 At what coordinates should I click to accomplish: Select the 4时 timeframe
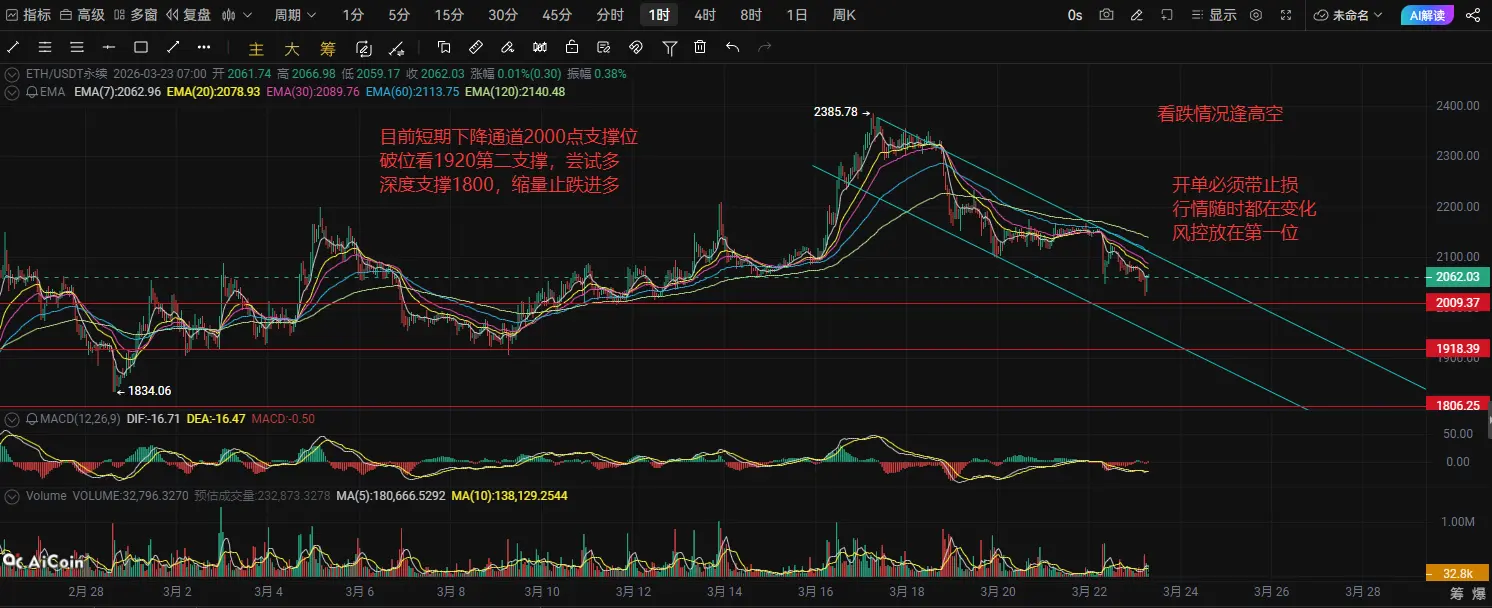(x=705, y=15)
